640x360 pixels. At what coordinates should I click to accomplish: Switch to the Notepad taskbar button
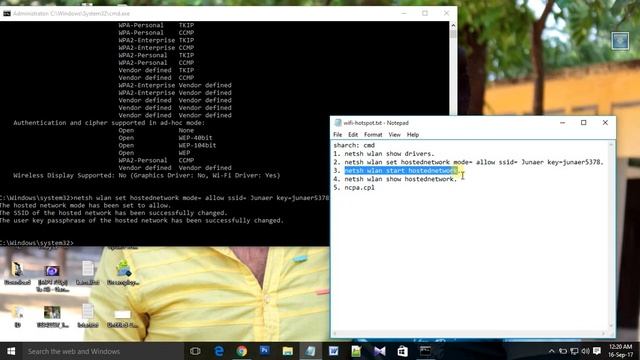[311, 351]
